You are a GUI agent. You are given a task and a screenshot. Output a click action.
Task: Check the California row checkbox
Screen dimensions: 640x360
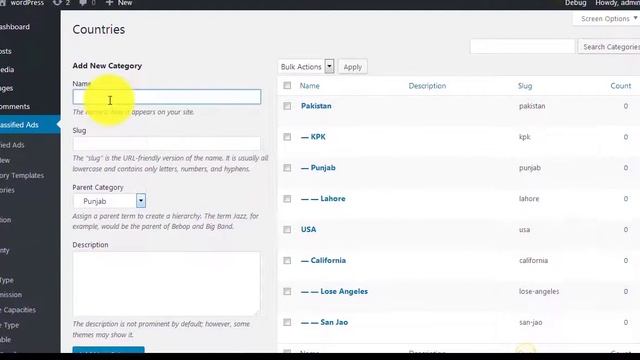click(x=287, y=260)
